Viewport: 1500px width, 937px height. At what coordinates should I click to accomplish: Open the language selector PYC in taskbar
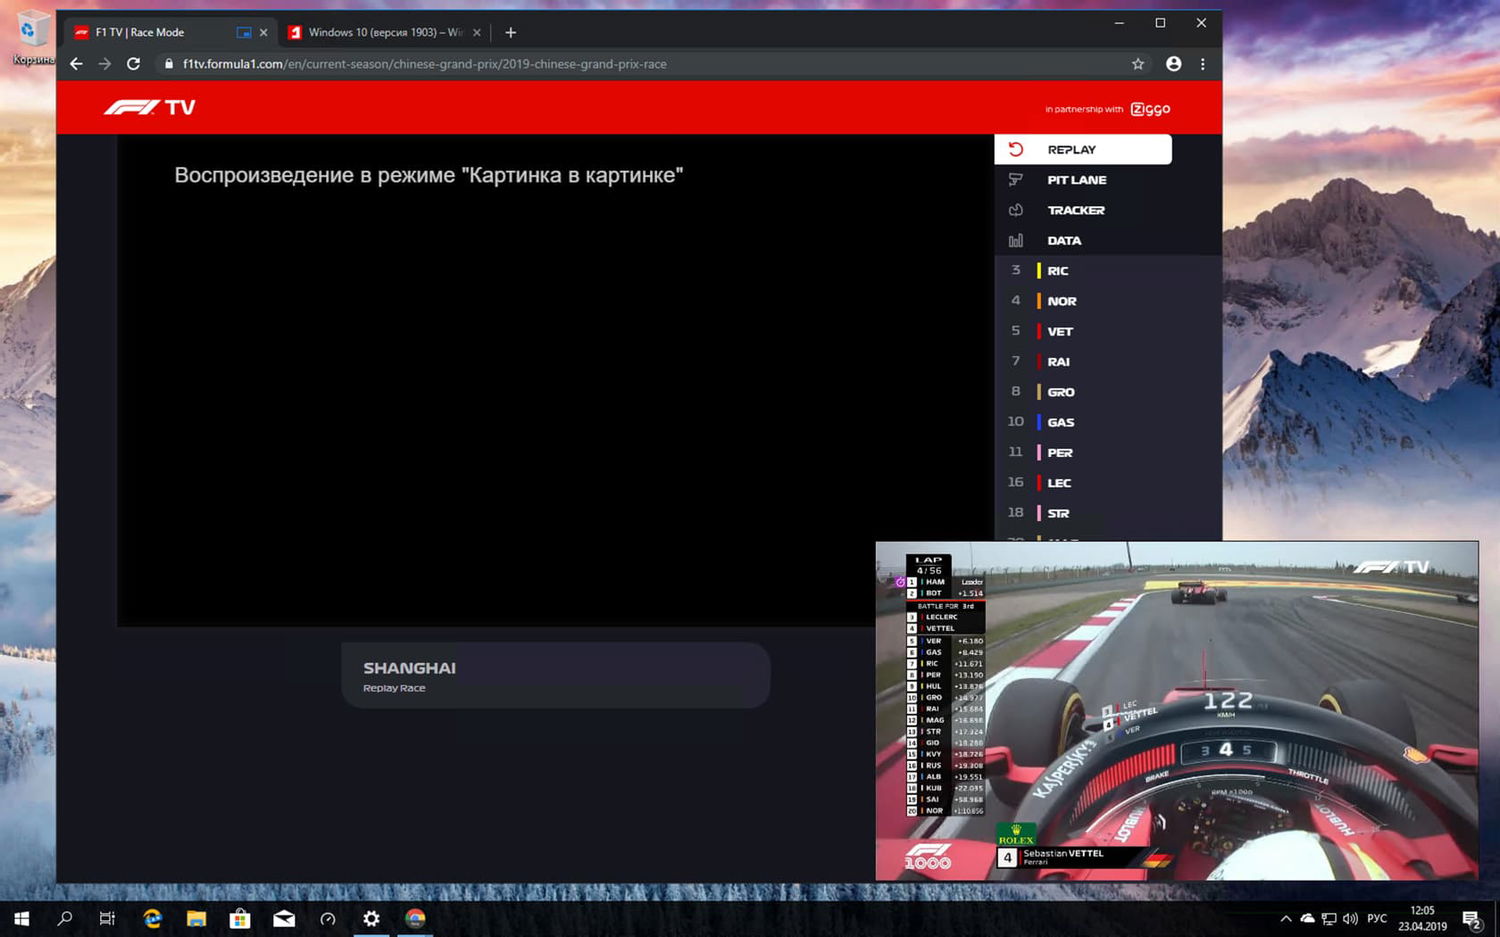tap(1377, 918)
